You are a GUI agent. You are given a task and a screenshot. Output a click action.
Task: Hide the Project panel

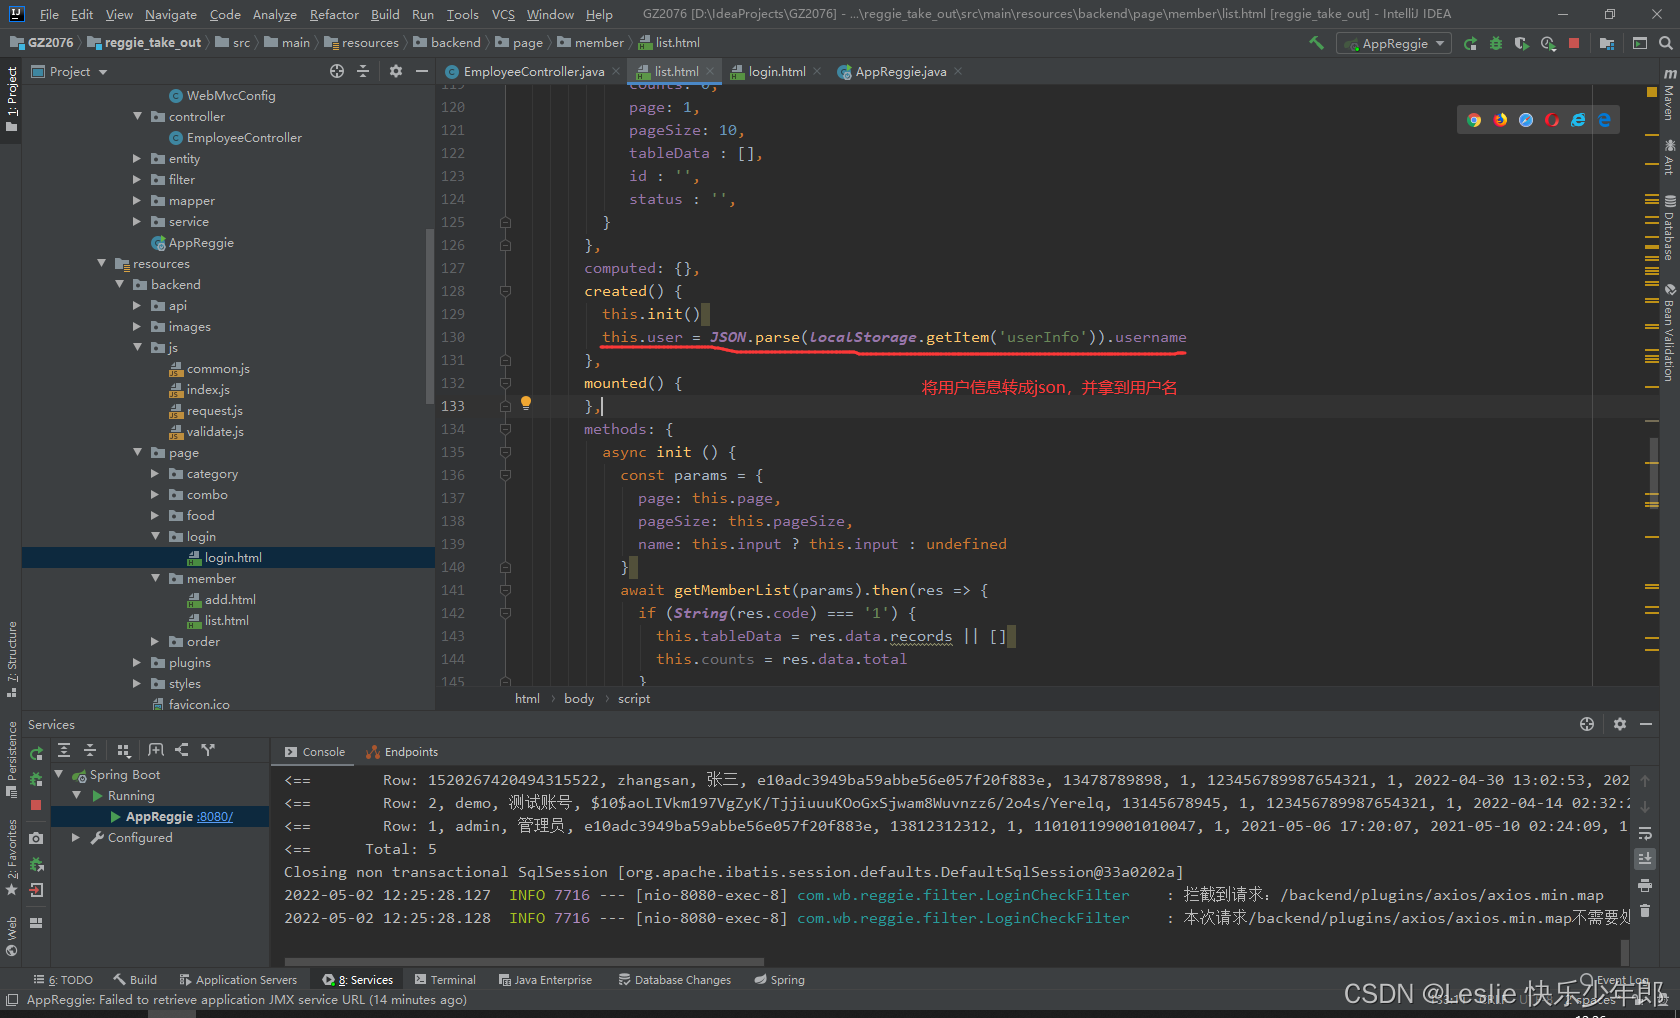pos(422,71)
